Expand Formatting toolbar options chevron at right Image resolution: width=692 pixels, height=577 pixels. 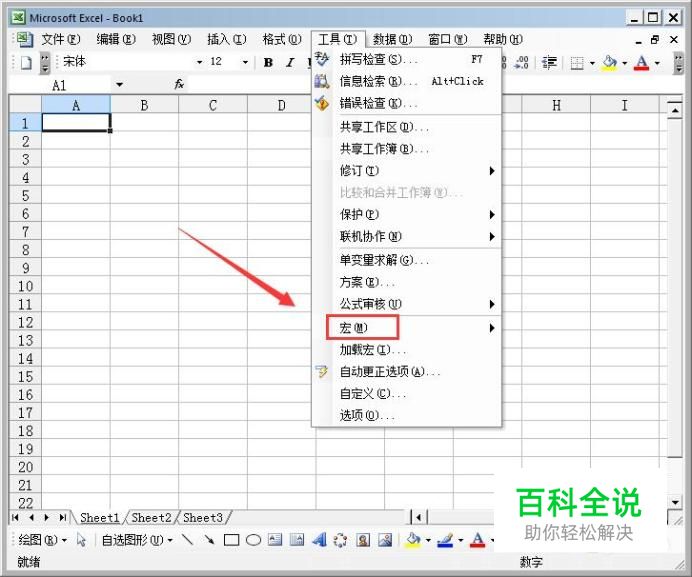(679, 63)
